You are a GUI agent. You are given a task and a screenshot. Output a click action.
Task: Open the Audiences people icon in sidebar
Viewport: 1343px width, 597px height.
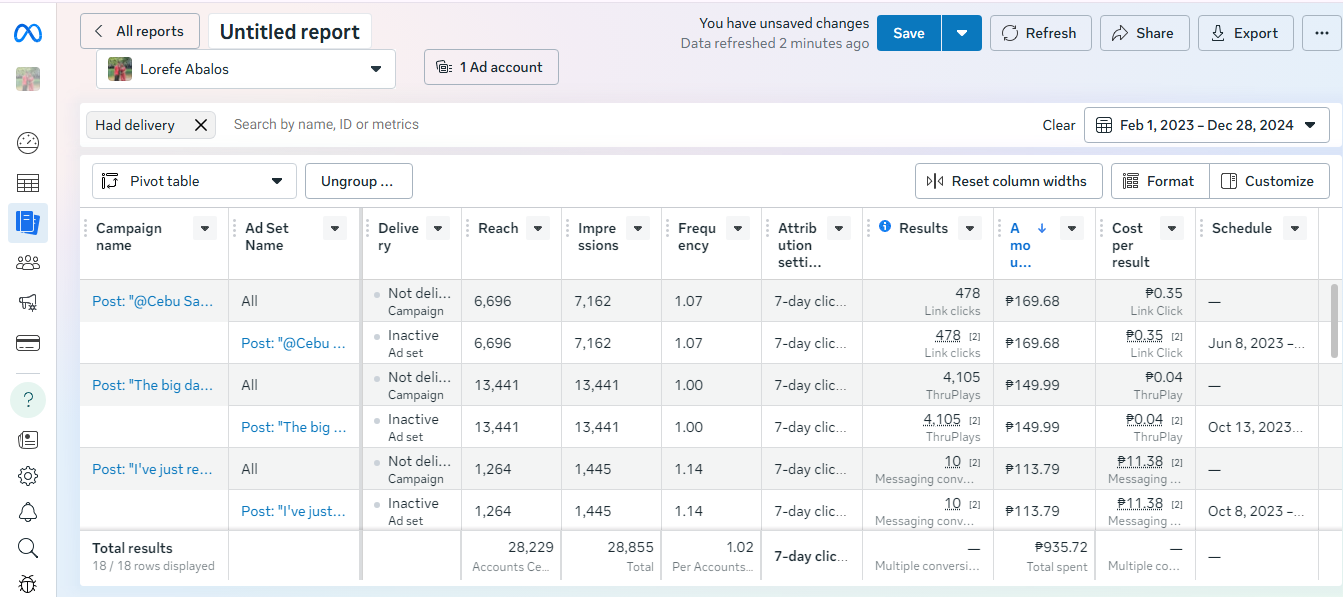pyautogui.click(x=28, y=263)
